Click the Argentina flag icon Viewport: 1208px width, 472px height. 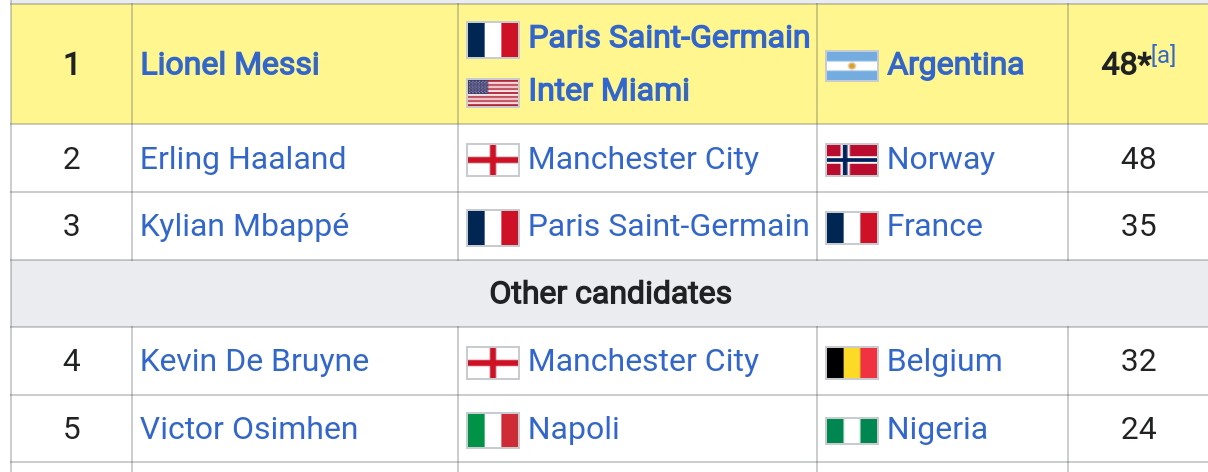[851, 66]
